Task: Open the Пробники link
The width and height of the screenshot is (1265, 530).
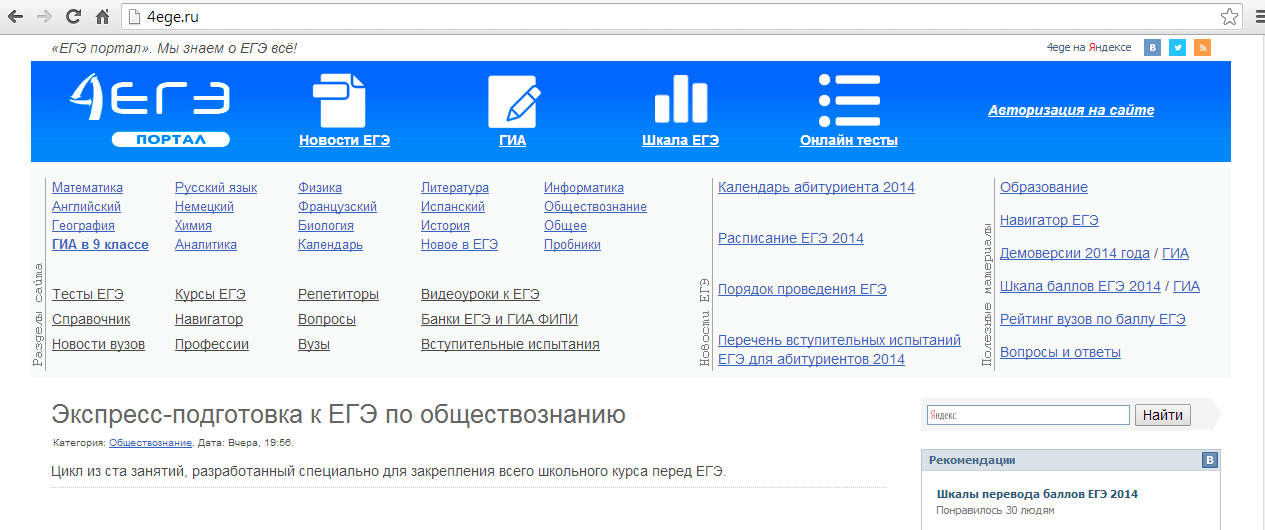Action: [x=572, y=244]
